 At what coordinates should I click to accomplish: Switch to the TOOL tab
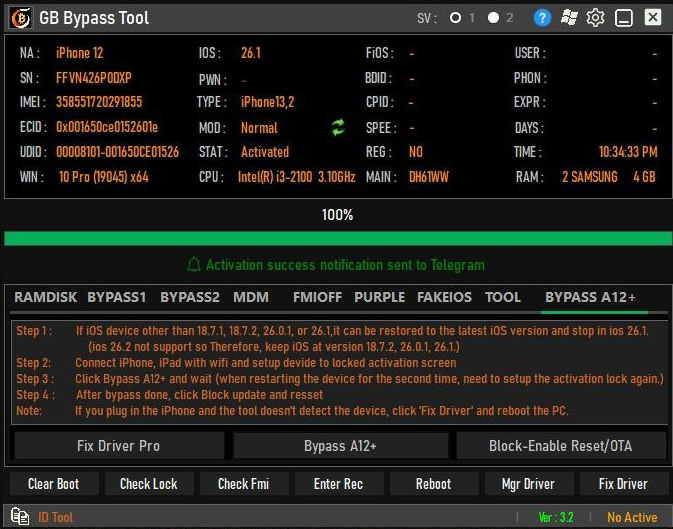click(503, 297)
